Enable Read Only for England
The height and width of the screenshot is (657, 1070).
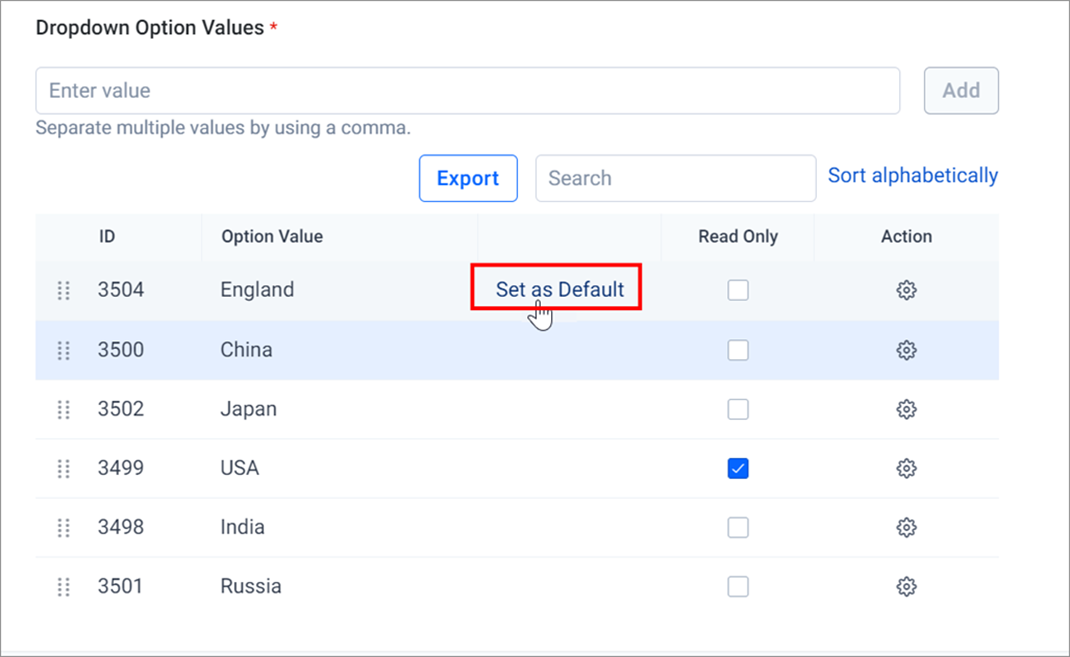click(x=738, y=290)
